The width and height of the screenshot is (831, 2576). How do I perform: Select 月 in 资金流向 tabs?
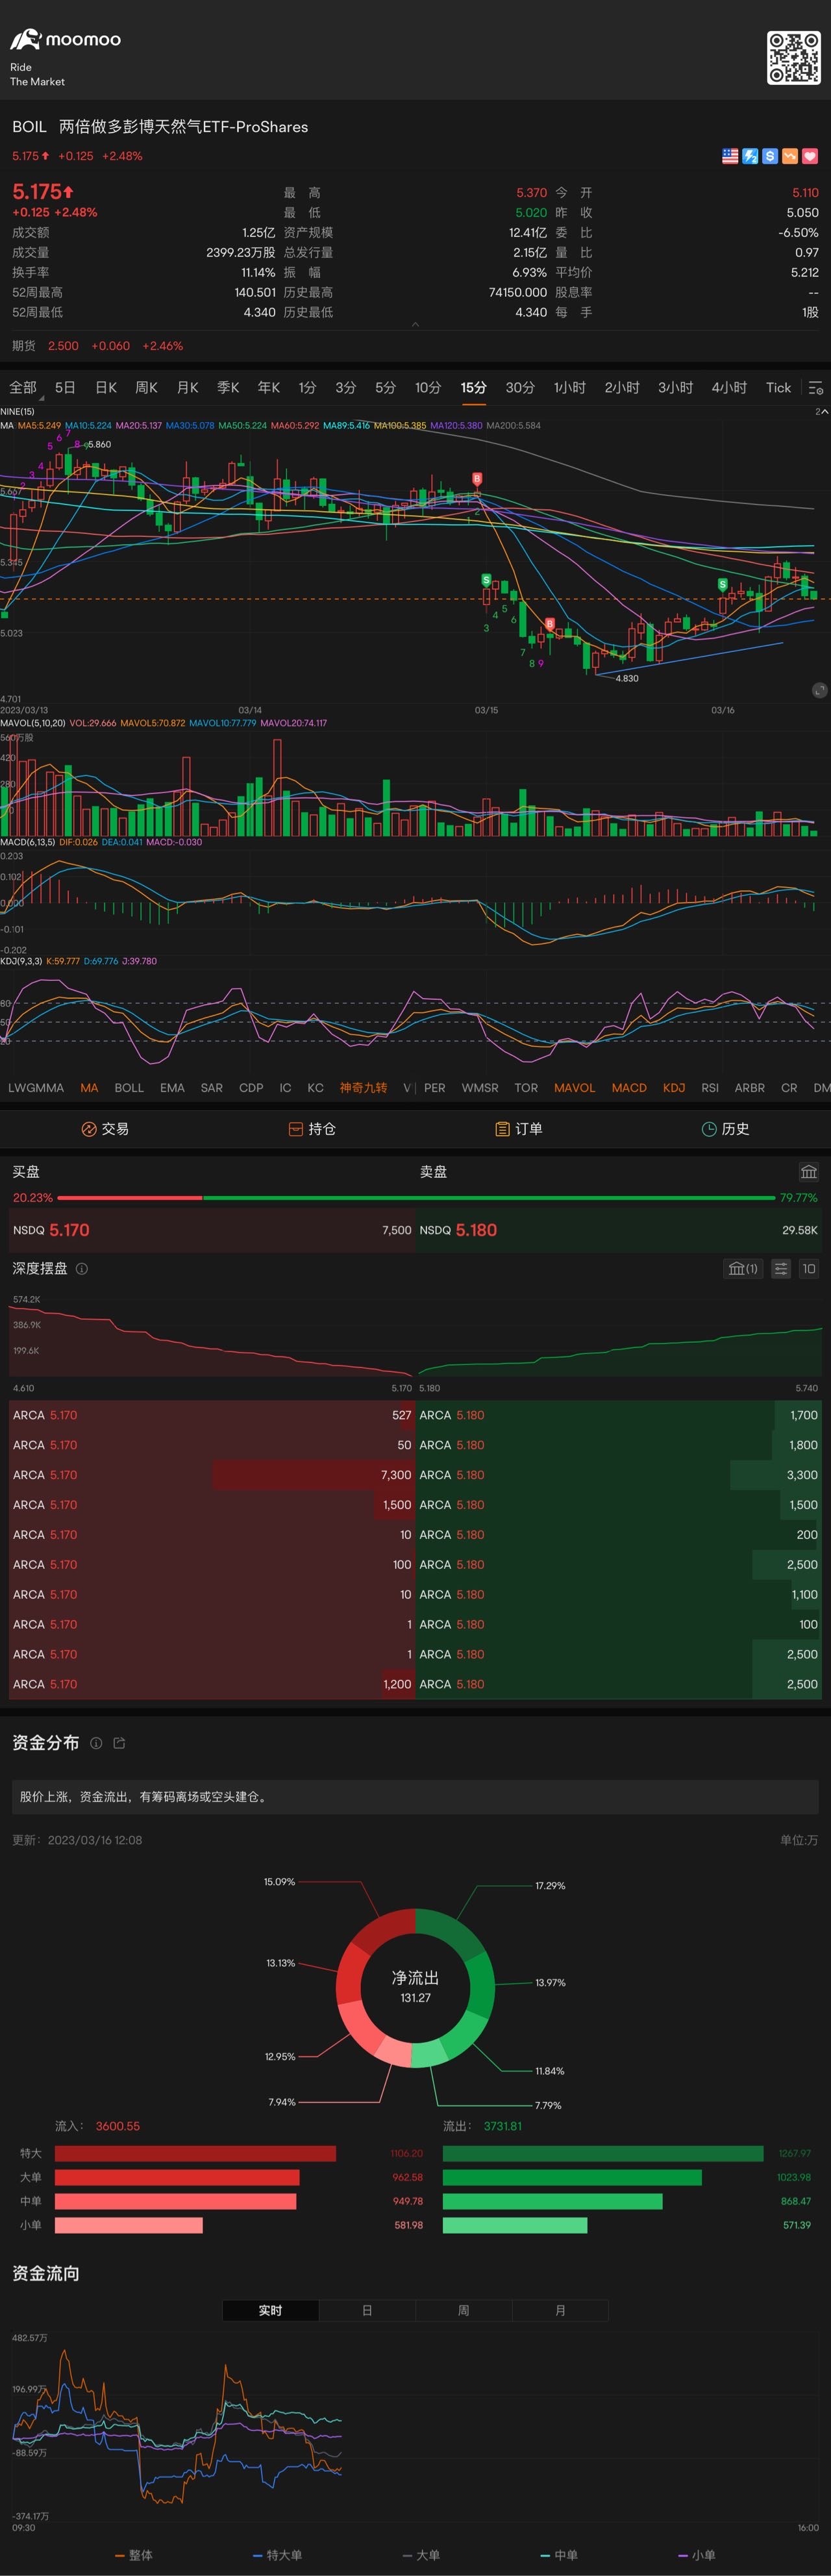click(560, 2310)
